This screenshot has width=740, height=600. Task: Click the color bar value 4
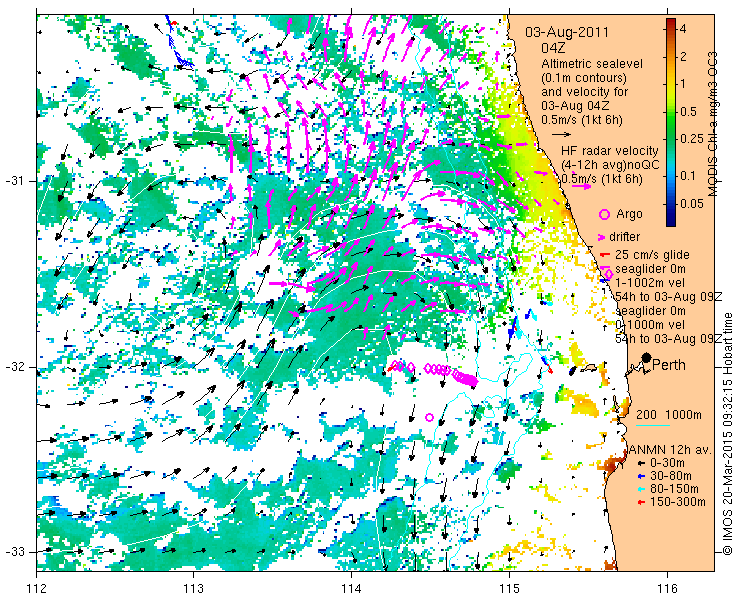point(683,29)
